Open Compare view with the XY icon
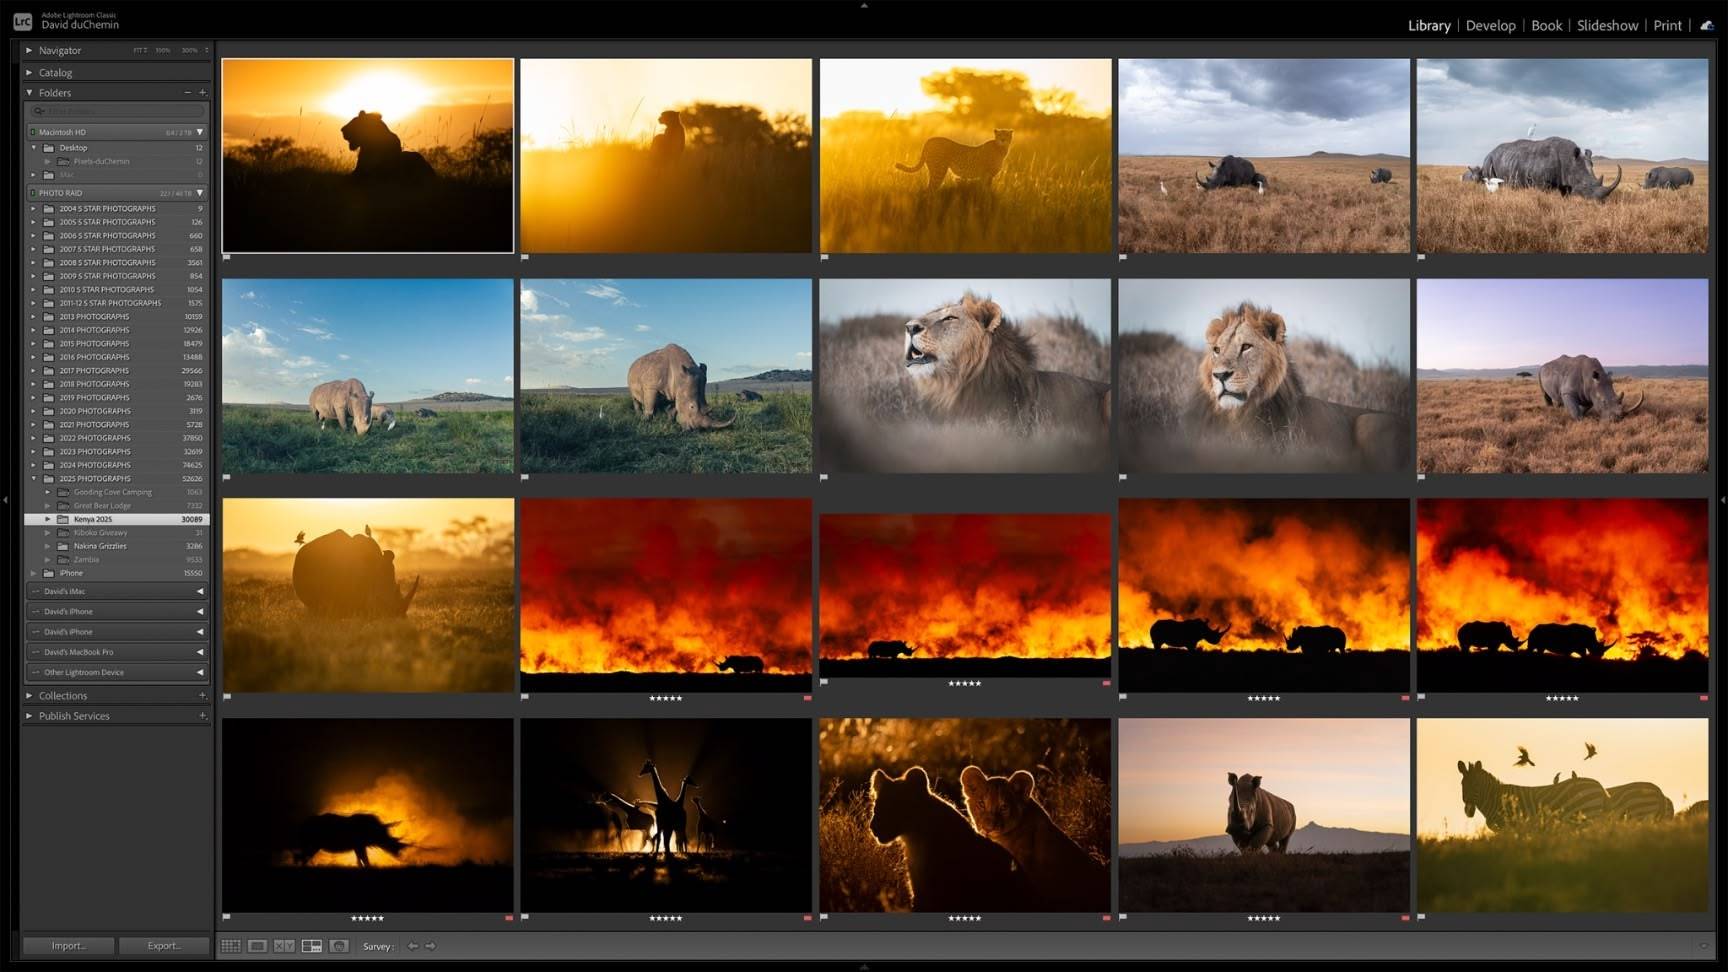Image resolution: width=1728 pixels, height=972 pixels. 284,946
